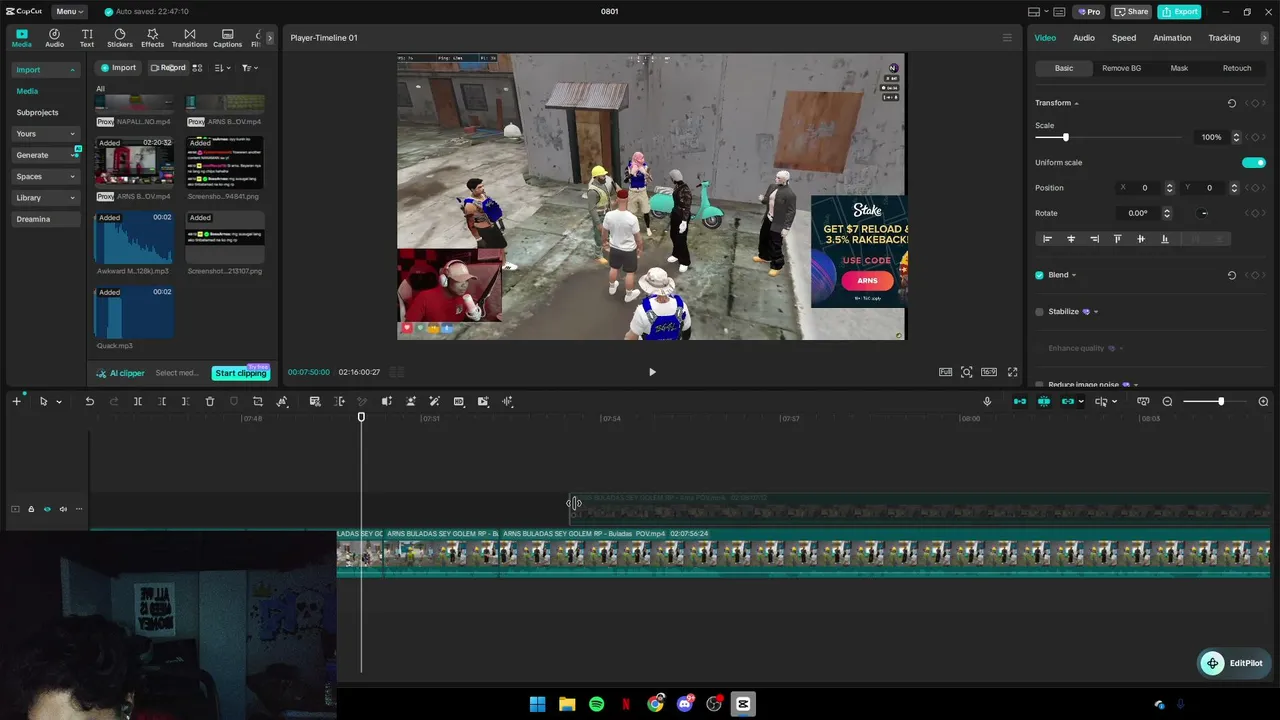Switch to the Audio inspector tab
Screen dimensions: 1280x720
[x=1084, y=38]
